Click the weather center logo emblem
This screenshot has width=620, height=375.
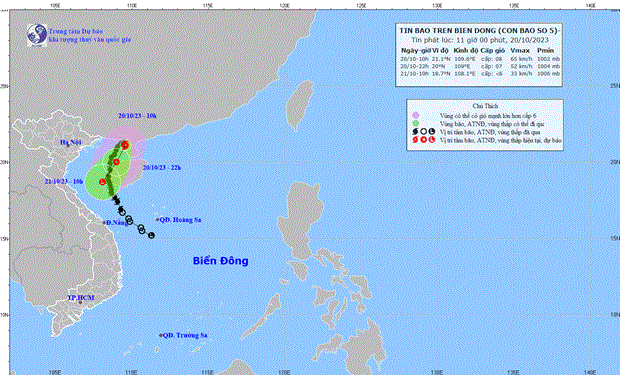click(37, 35)
